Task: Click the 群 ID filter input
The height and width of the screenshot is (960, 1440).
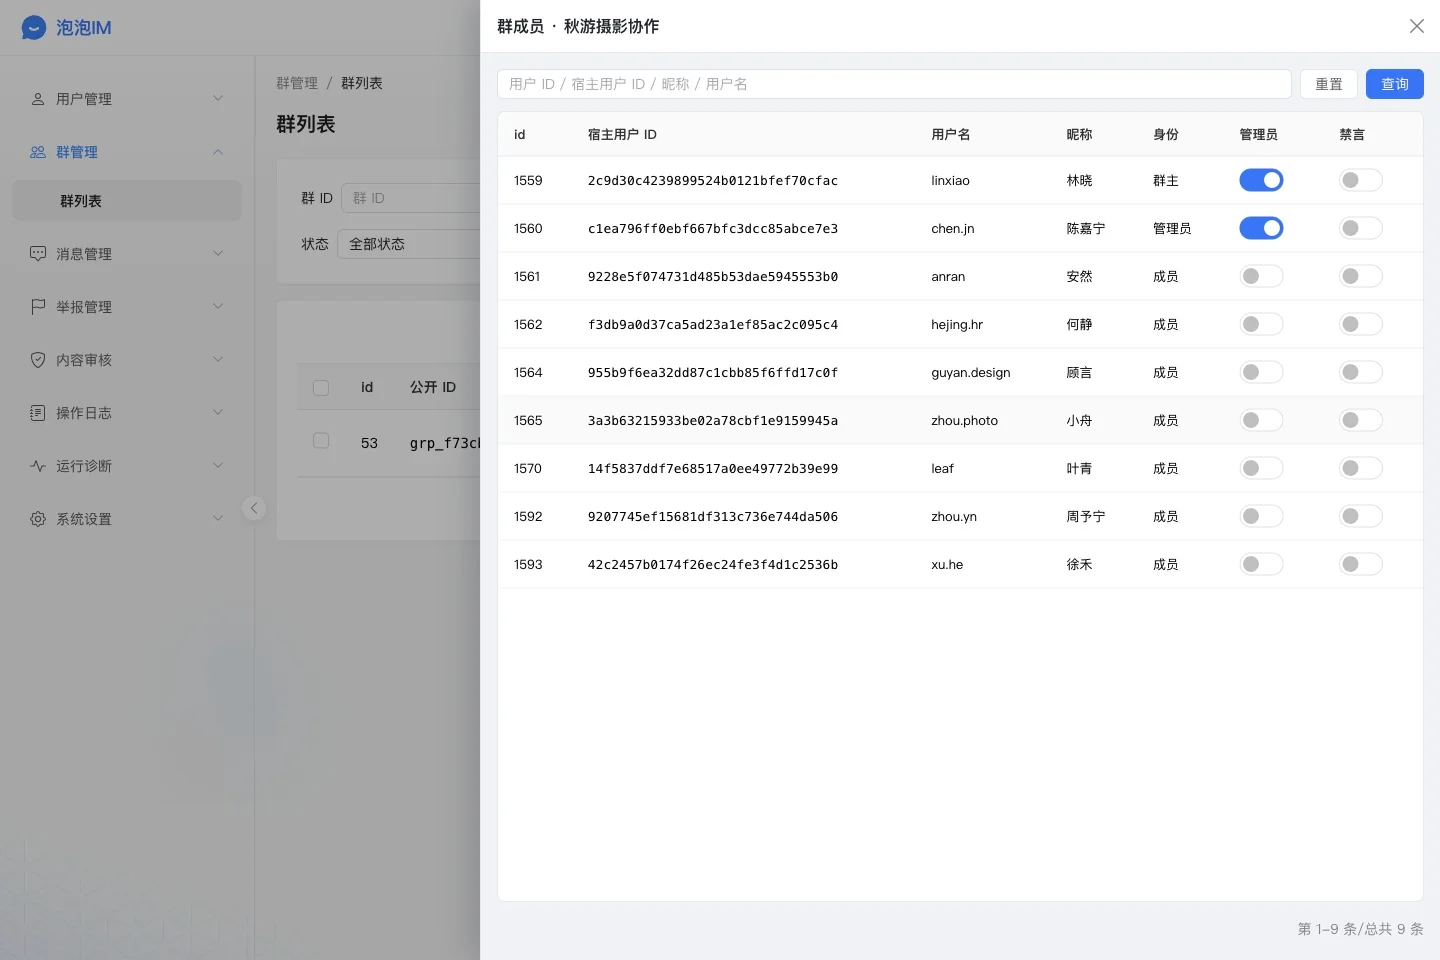Action: click(411, 198)
